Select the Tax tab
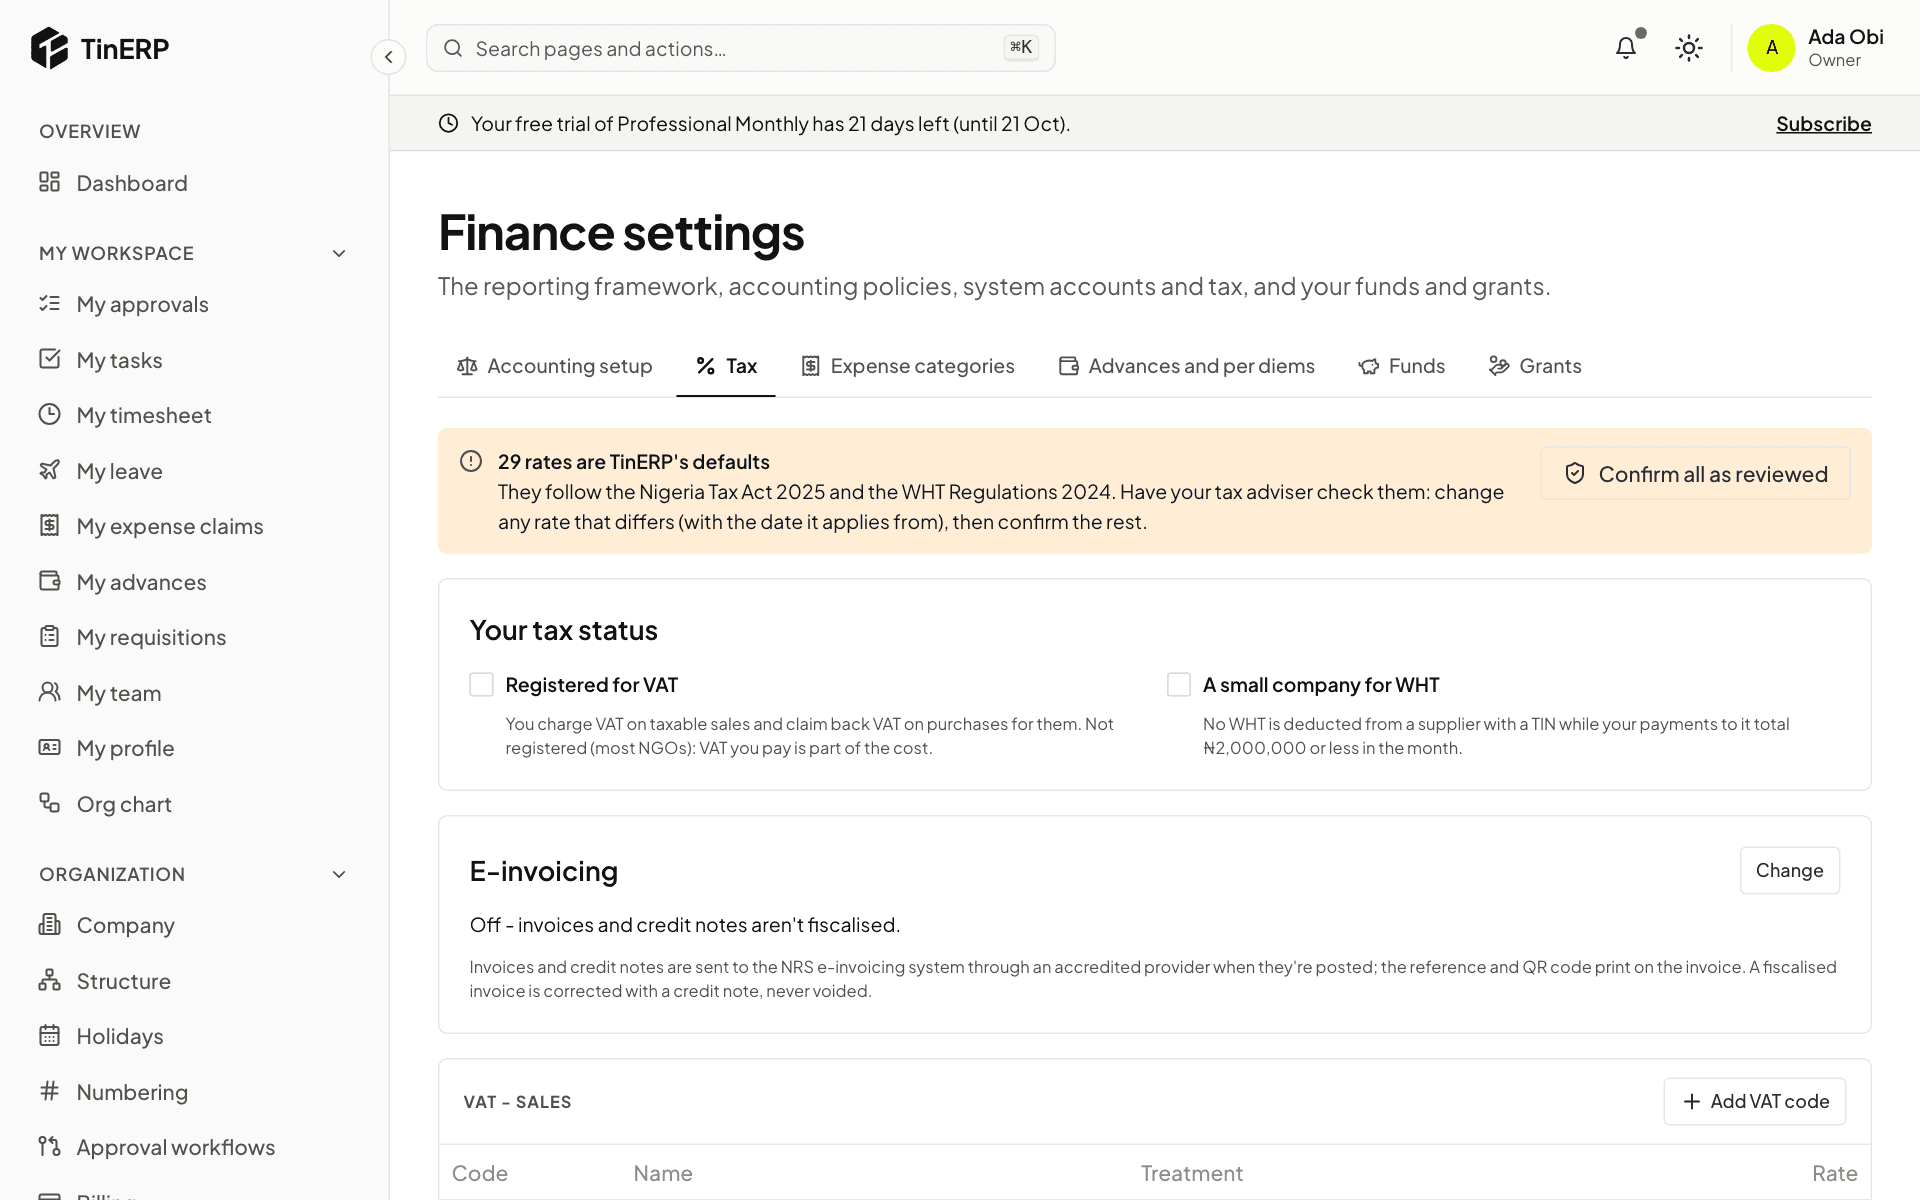 tap(726, 366)
